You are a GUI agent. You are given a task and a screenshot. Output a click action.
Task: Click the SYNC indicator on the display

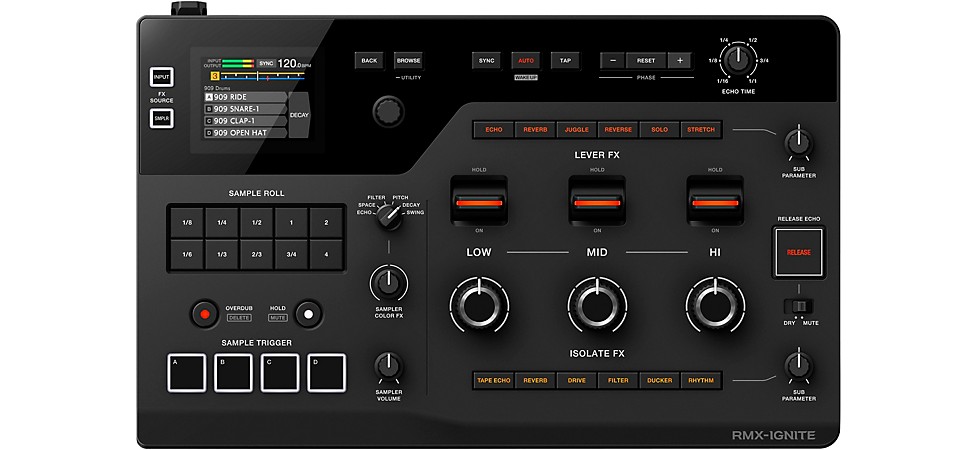266,63
